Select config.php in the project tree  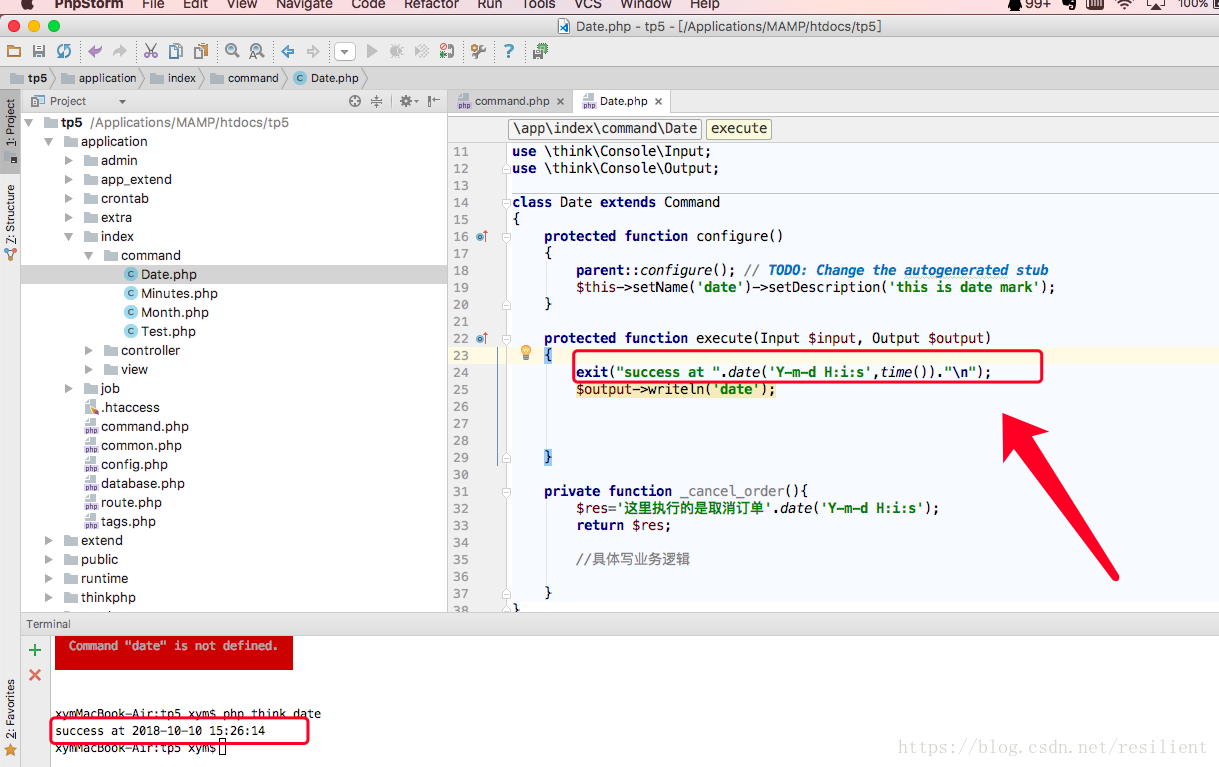click(134, 464)
